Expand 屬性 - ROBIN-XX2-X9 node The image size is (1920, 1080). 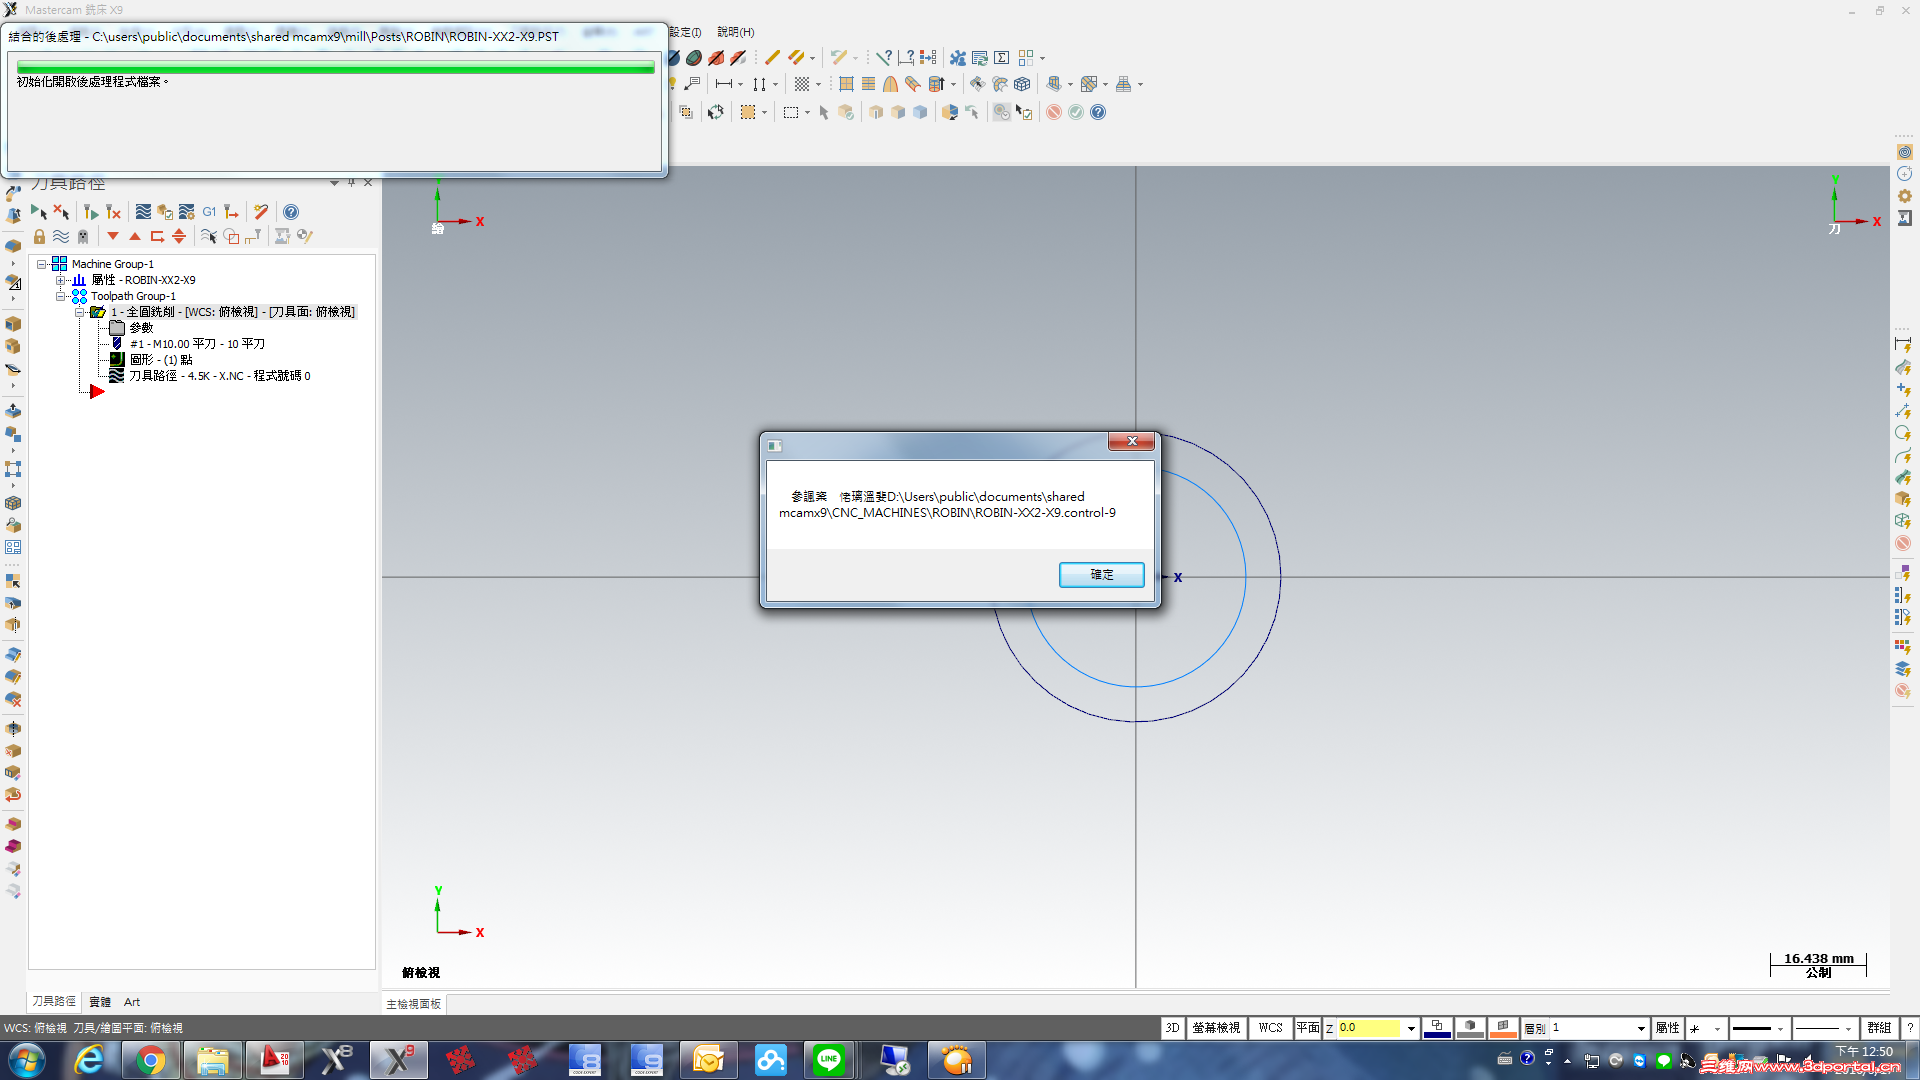tap(60, 280)
